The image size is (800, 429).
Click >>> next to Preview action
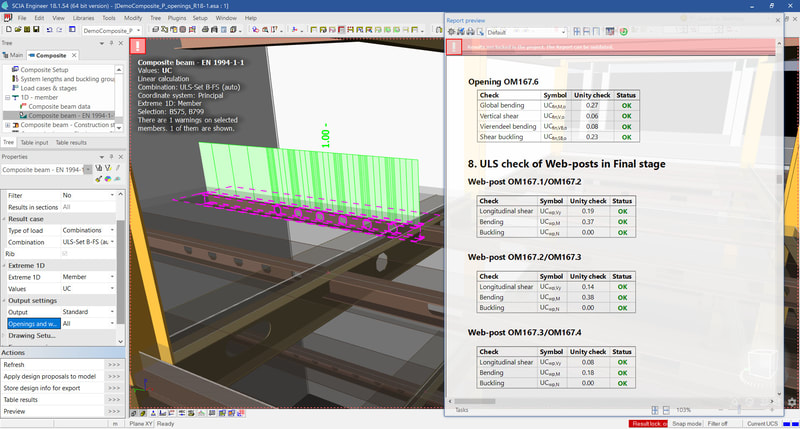(x=114, y=412)
